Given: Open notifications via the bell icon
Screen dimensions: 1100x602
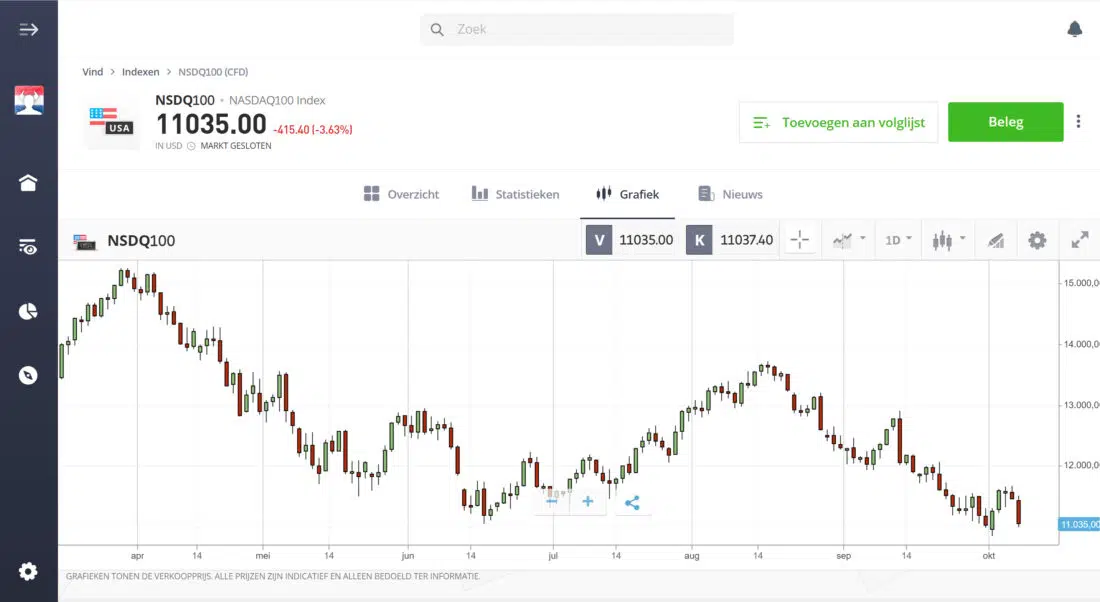Looking at the screenshot, I should (x=1075, y=29).
